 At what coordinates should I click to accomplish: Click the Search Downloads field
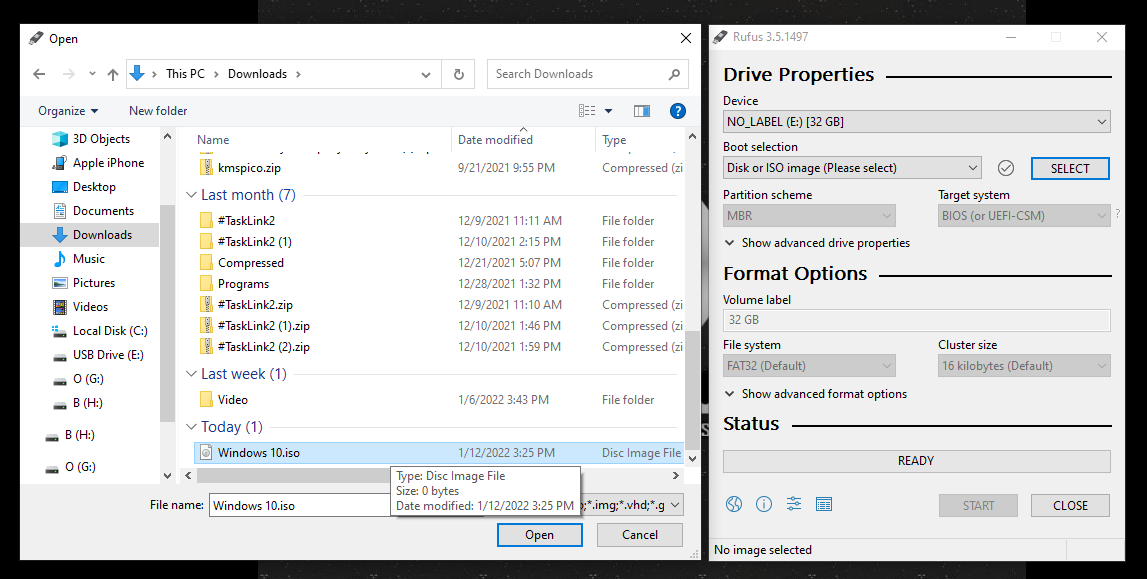point(580,74)
